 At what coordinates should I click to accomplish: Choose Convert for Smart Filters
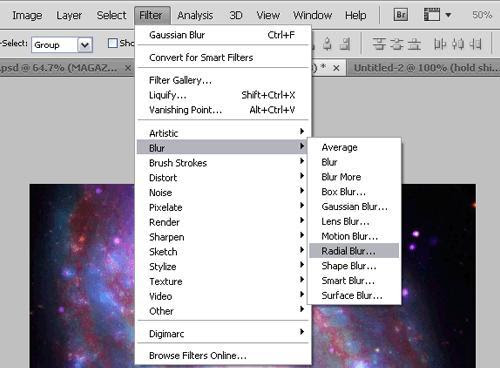(x=223, y=57)
